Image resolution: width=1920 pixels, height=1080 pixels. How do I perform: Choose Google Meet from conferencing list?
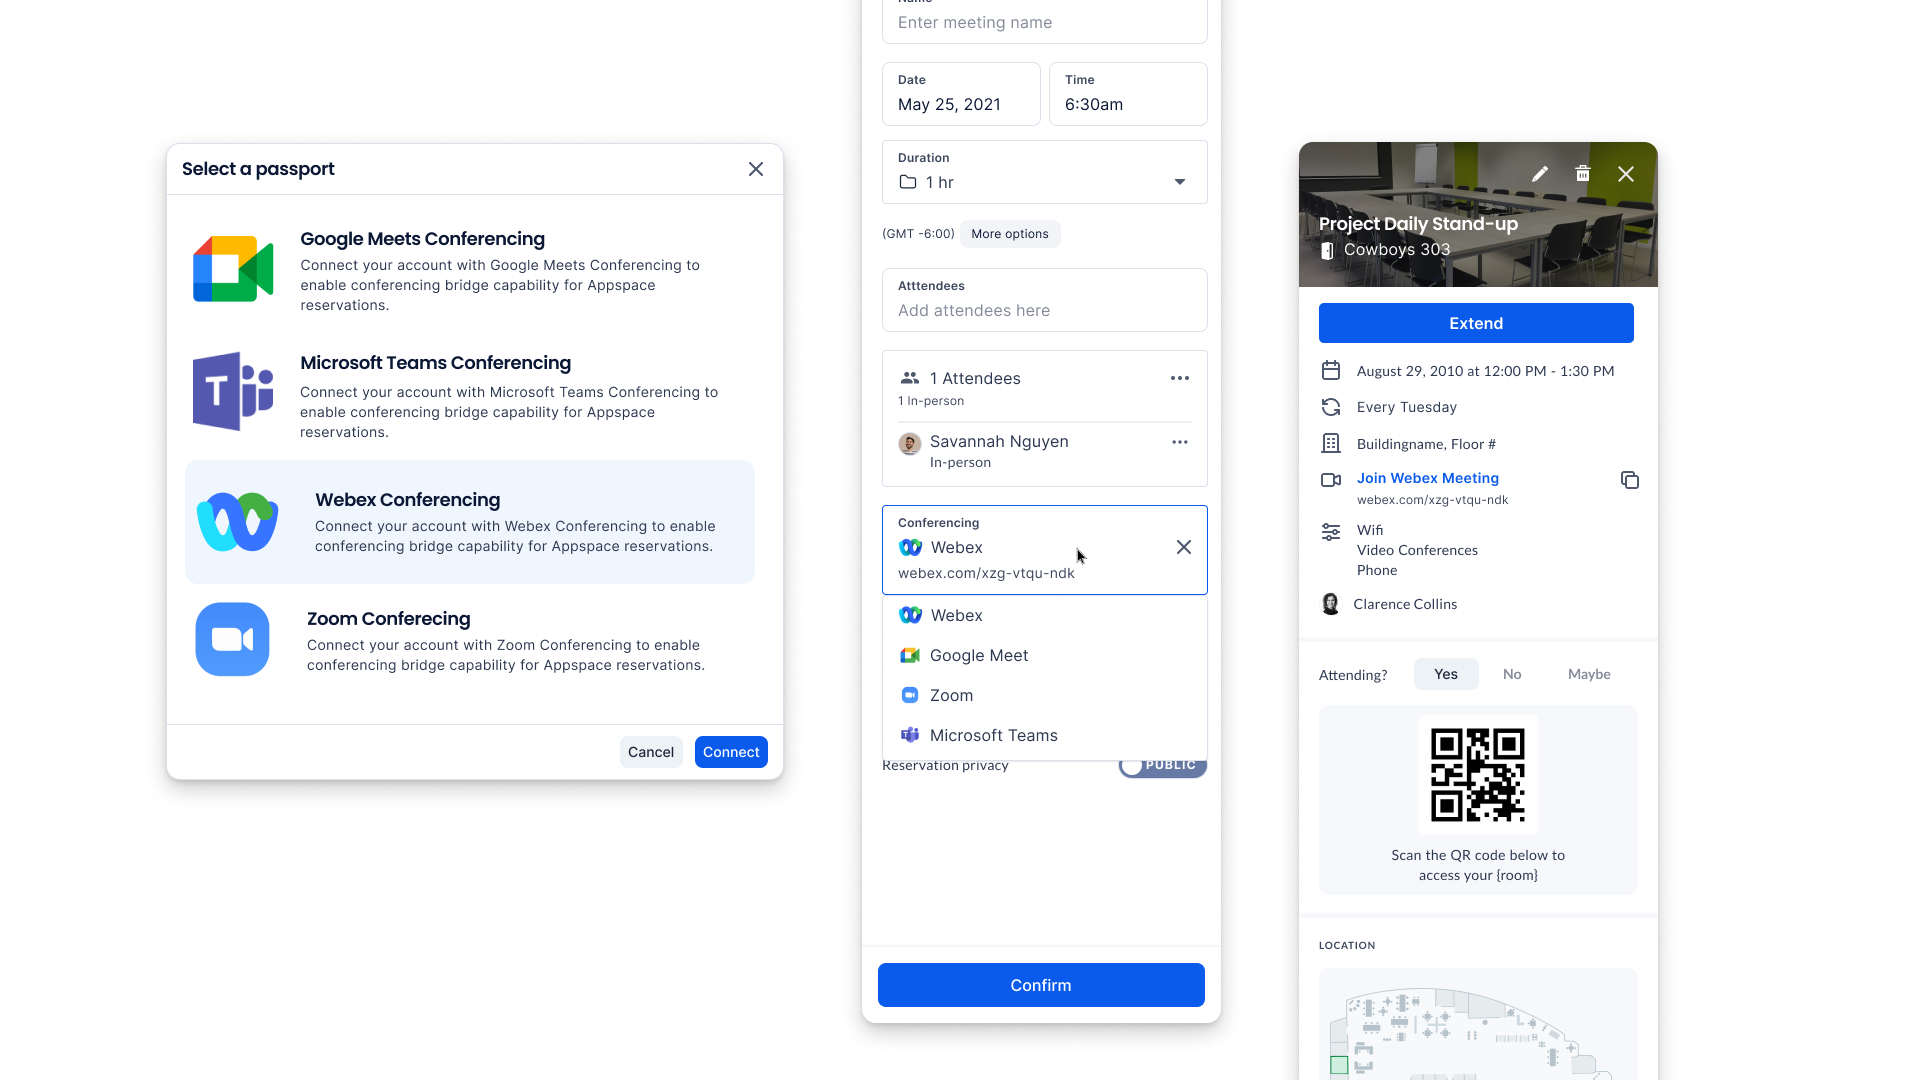tap(1045, 655)
